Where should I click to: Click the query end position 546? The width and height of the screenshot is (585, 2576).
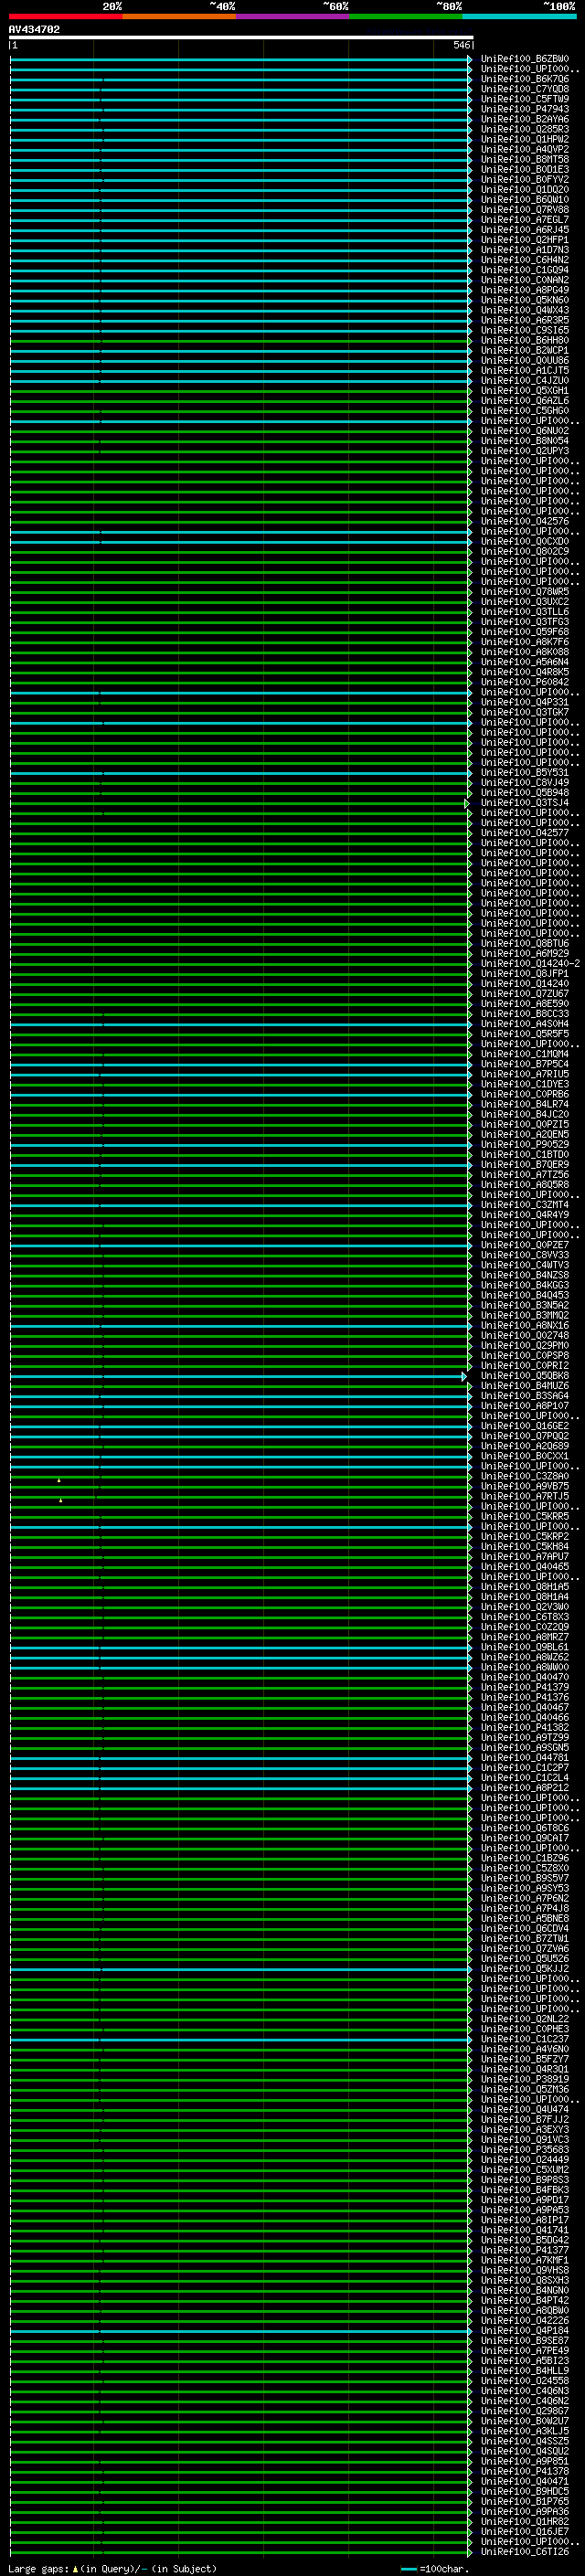462,45
